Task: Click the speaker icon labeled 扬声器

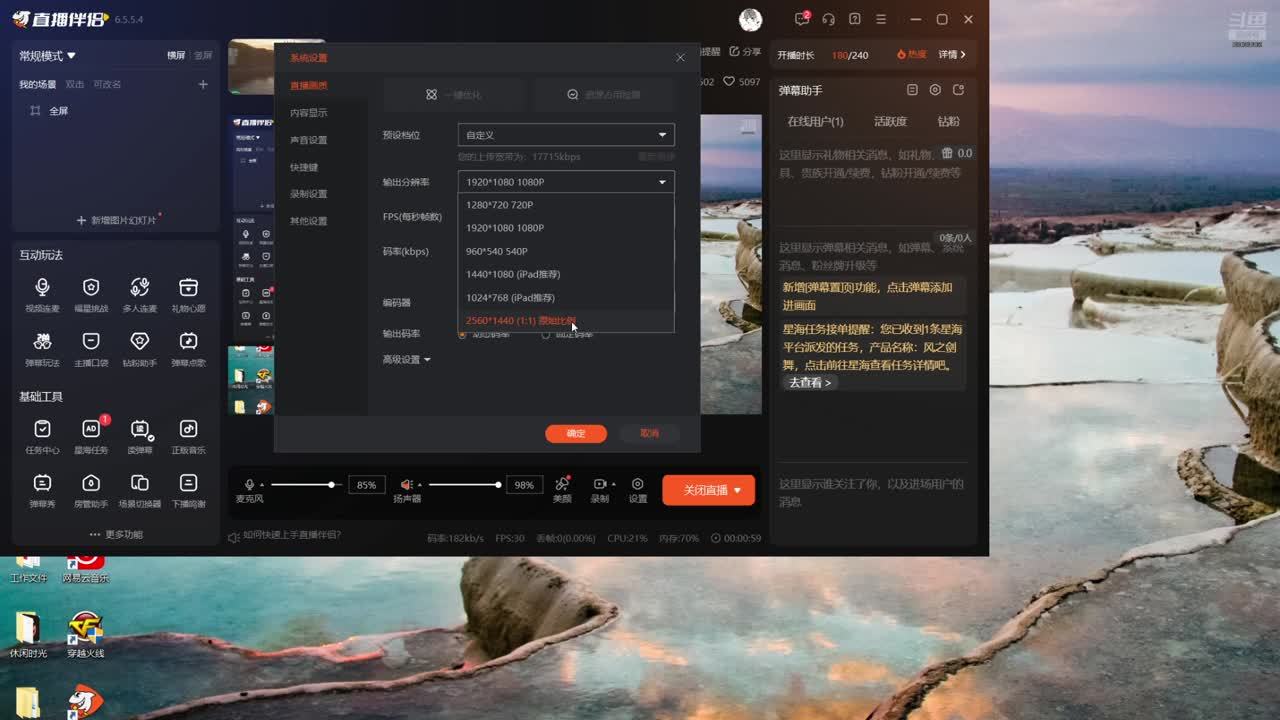Action: (x=407, y=484)
